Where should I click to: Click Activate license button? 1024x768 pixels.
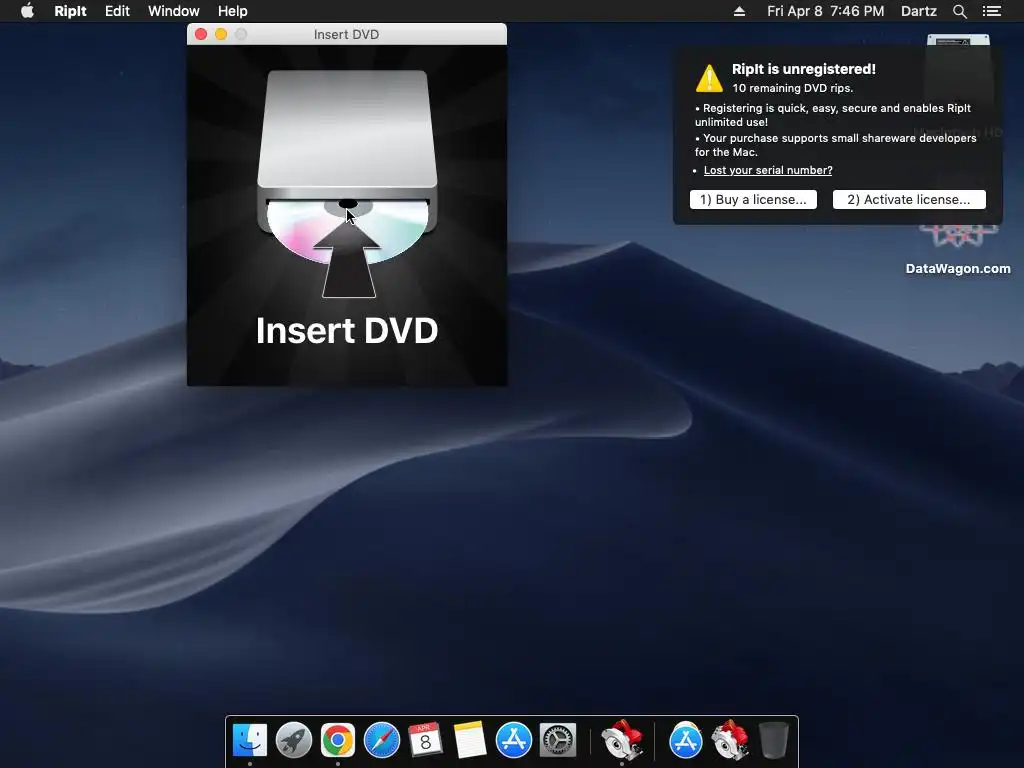pos(909,200)
